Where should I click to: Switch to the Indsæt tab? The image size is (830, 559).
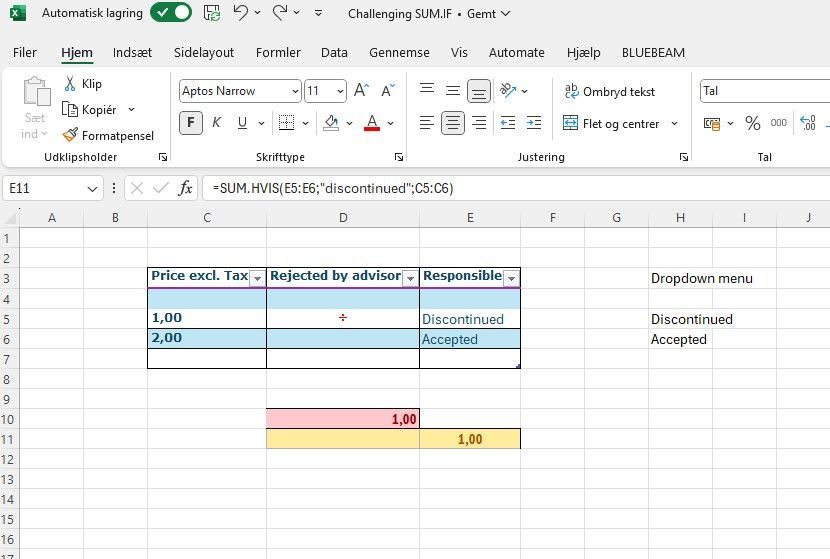132,52
